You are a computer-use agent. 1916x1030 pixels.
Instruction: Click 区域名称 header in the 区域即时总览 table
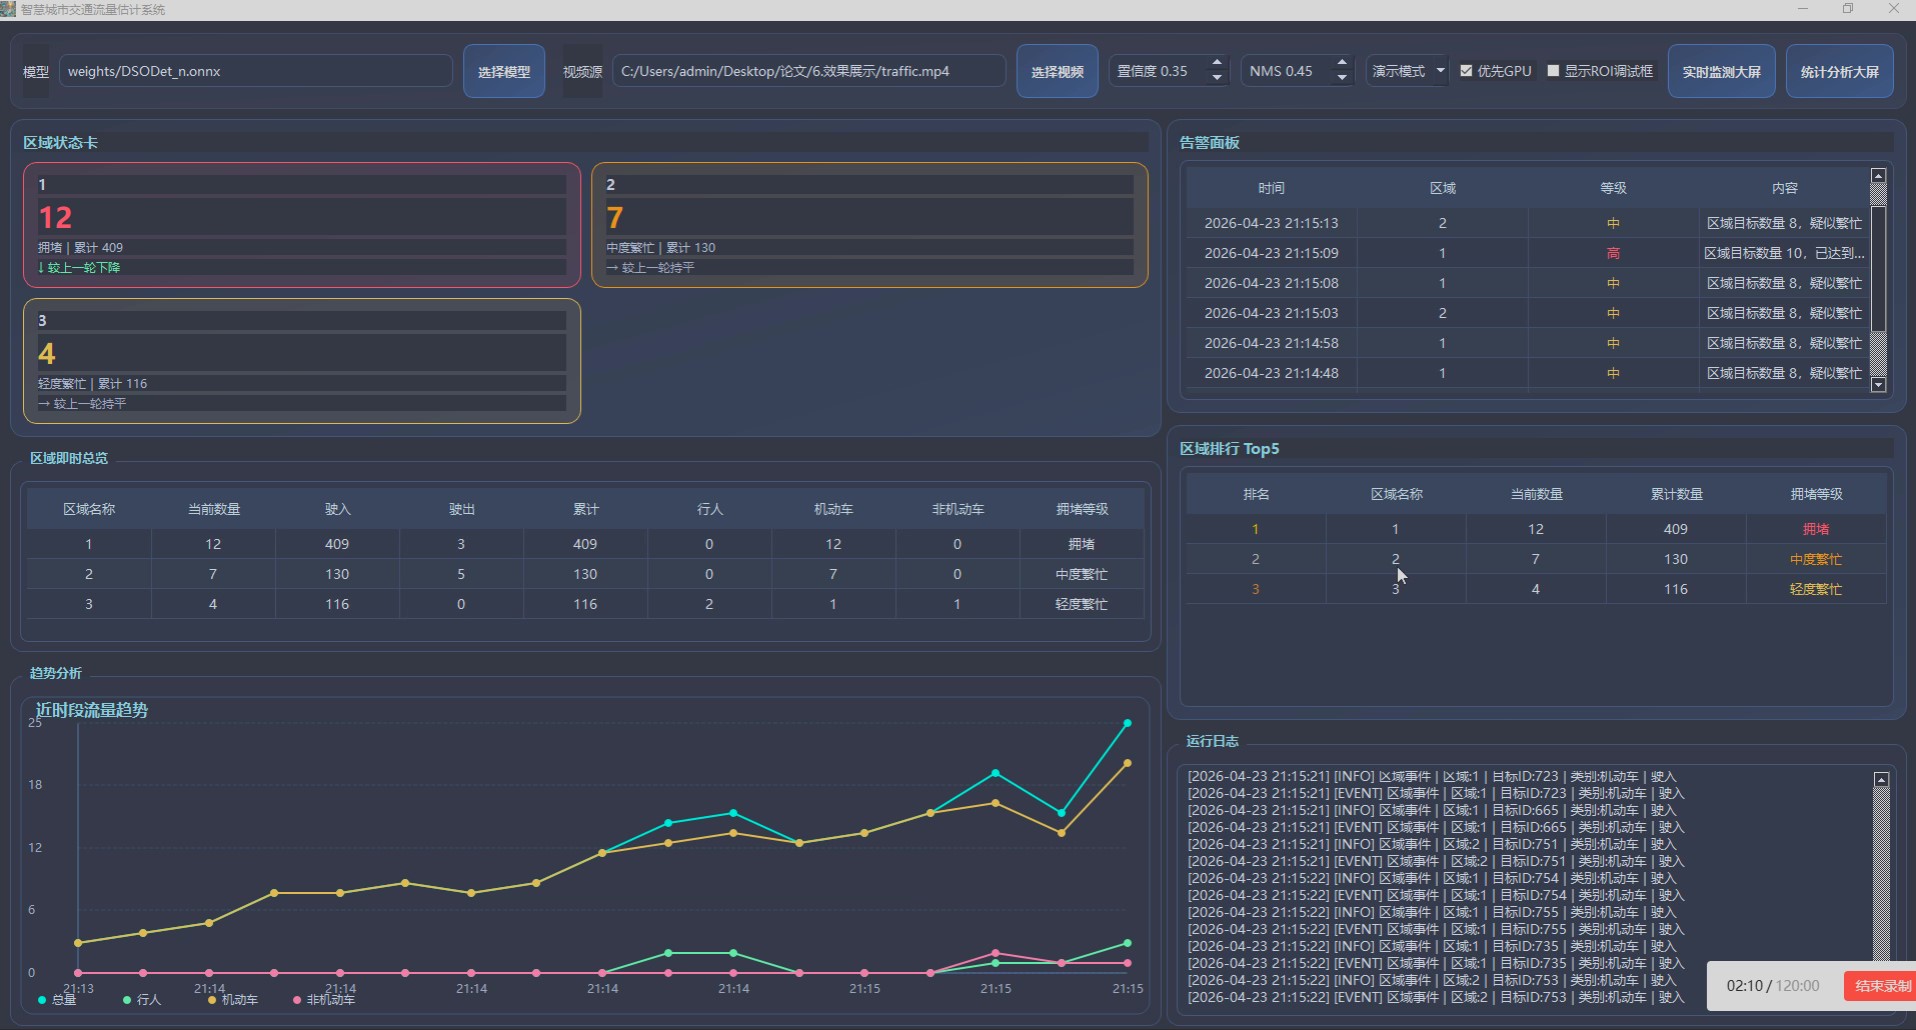tap(89, 509)
